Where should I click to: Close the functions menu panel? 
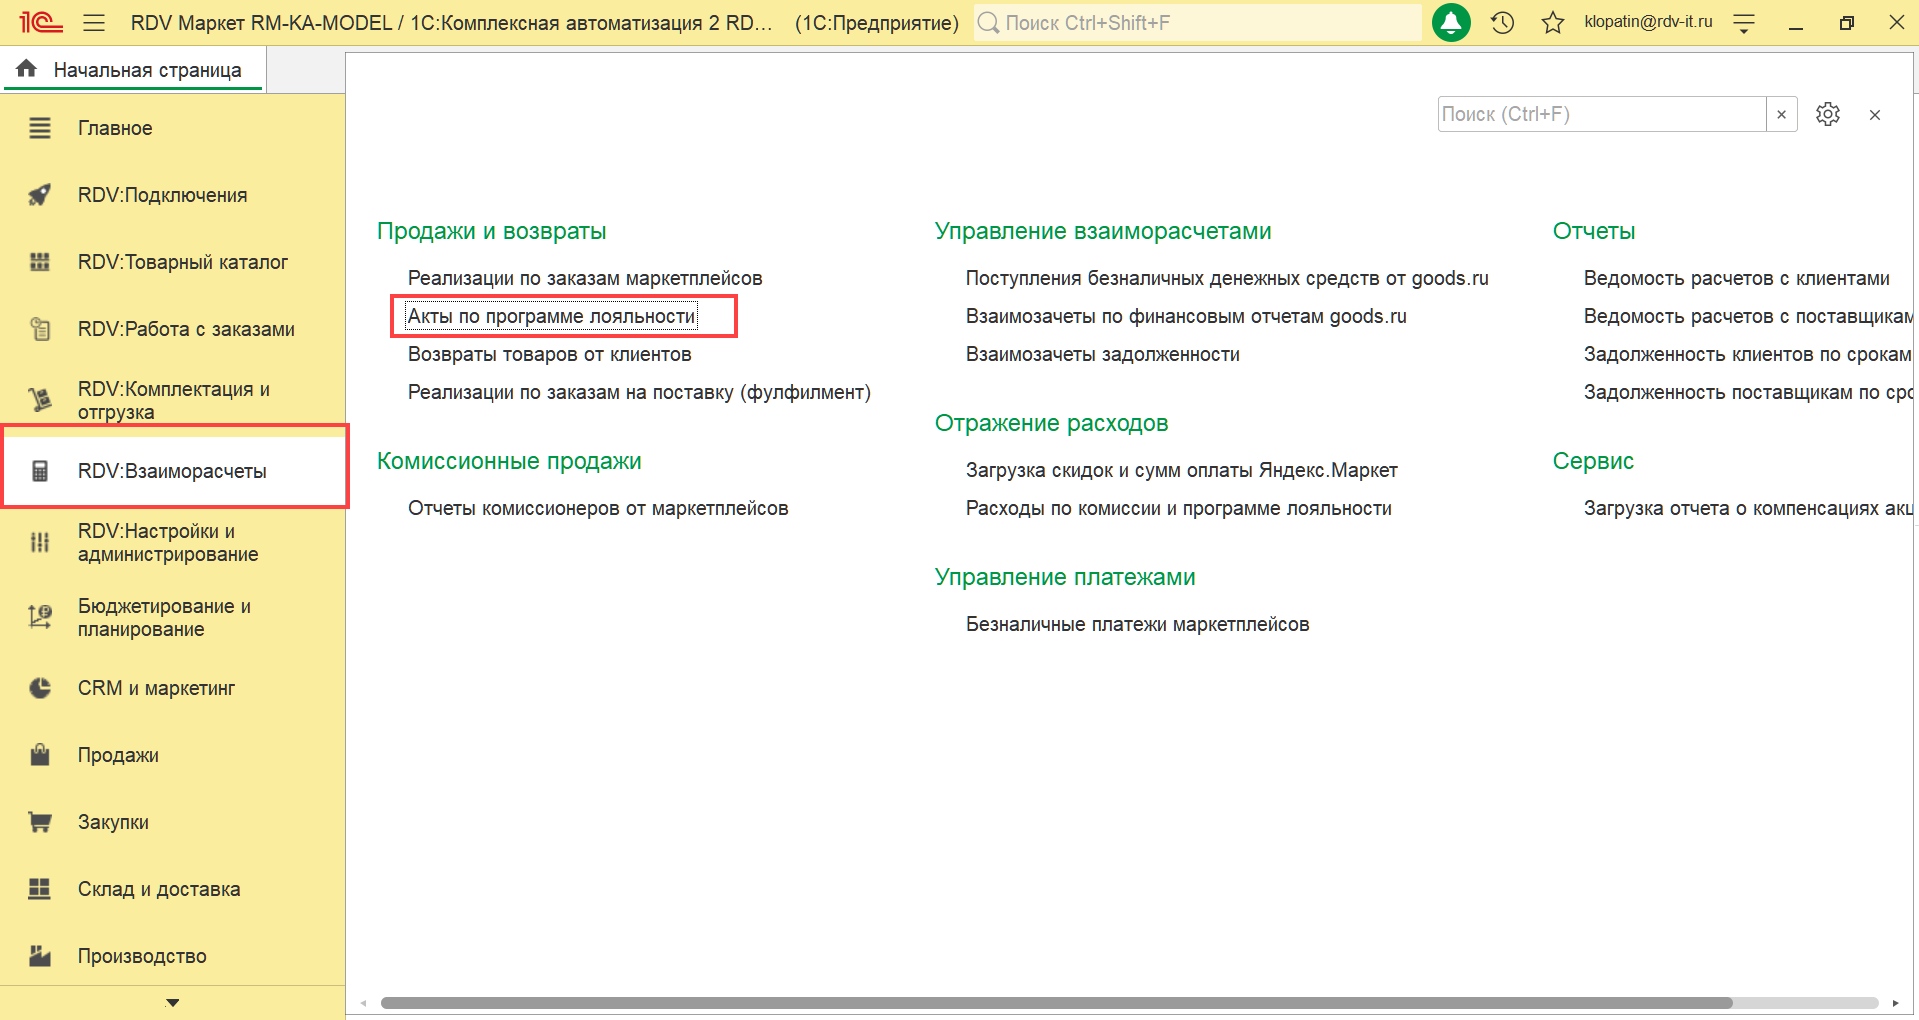click(1875, 115)
